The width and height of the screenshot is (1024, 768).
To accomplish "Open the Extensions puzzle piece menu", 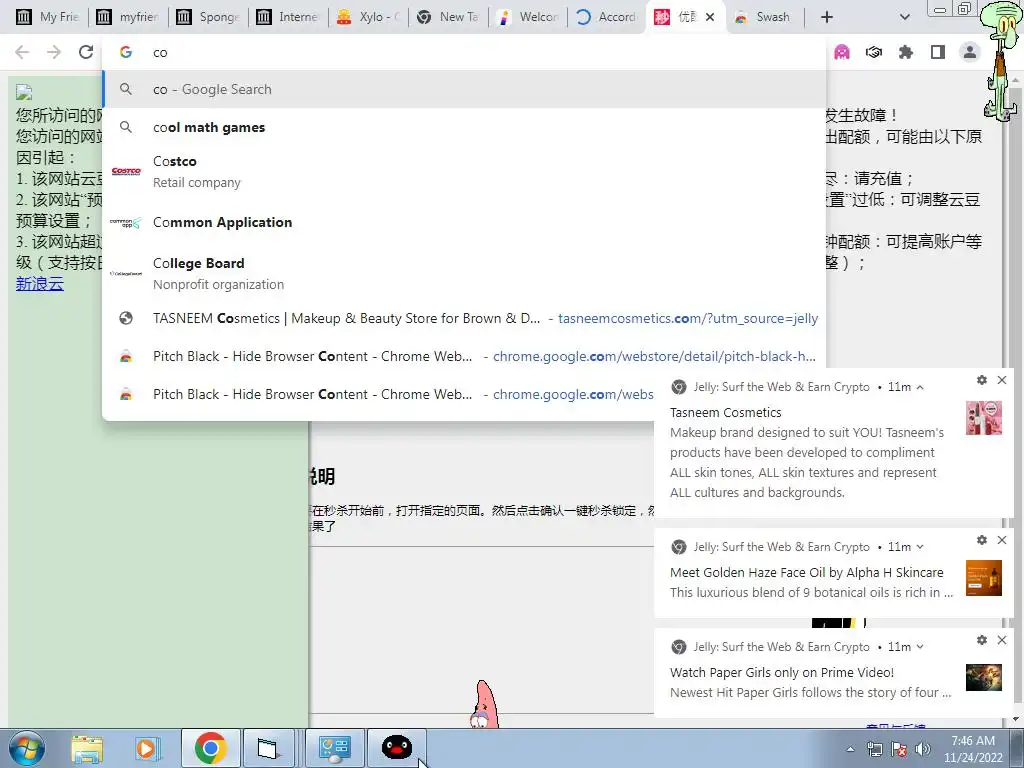I will coord(906,52).
